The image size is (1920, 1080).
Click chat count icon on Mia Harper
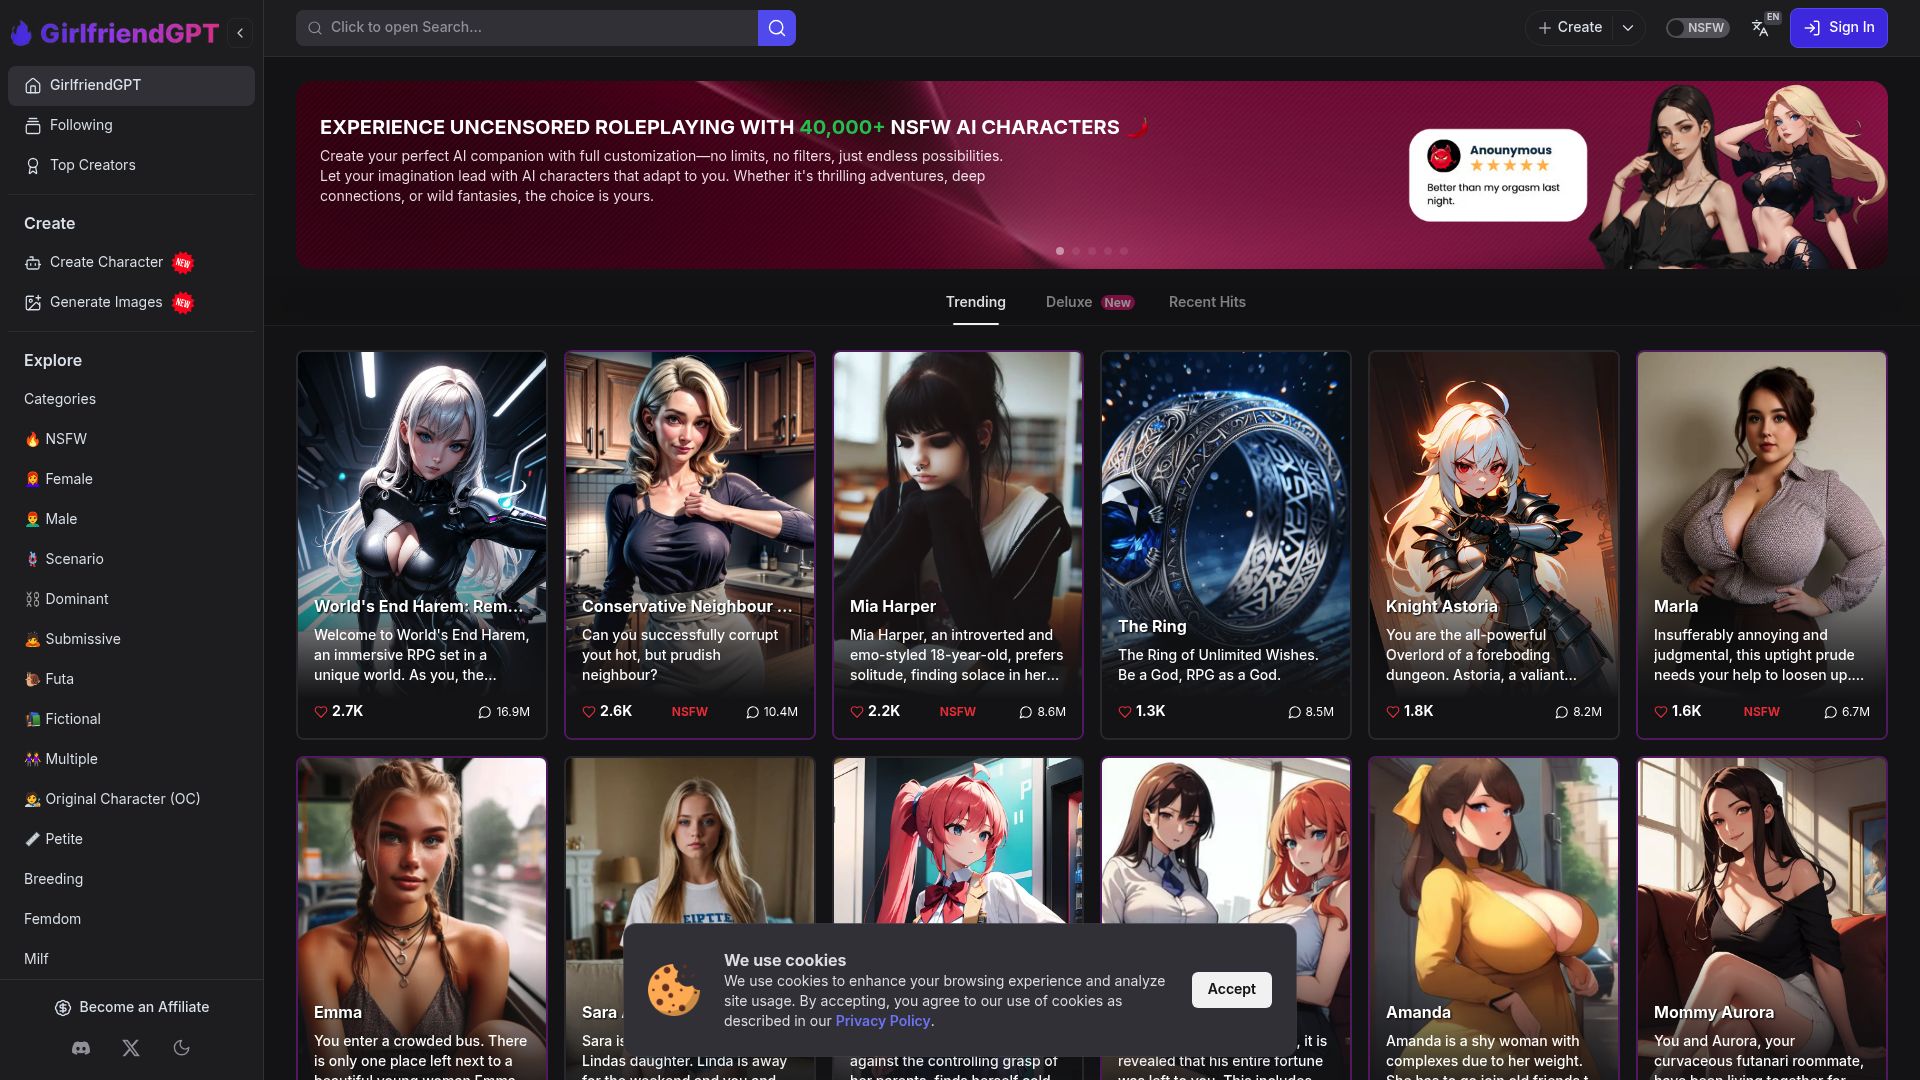coord(1025,712)
